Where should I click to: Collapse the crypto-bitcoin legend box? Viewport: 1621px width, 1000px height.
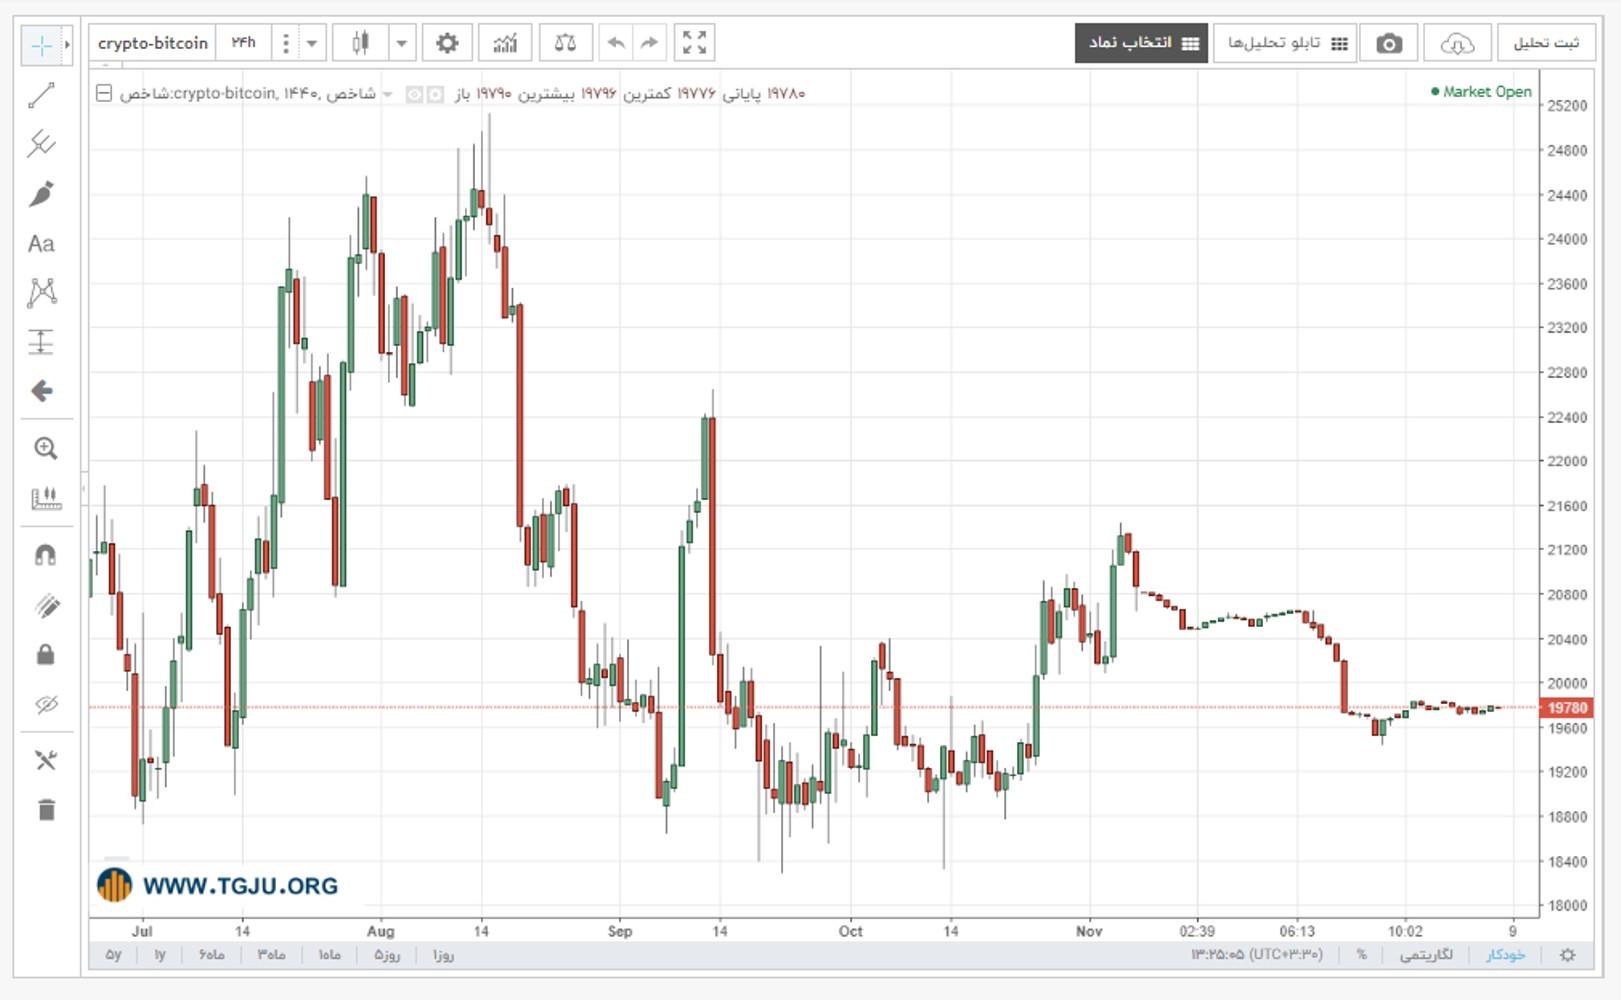(x=104, y=93)
